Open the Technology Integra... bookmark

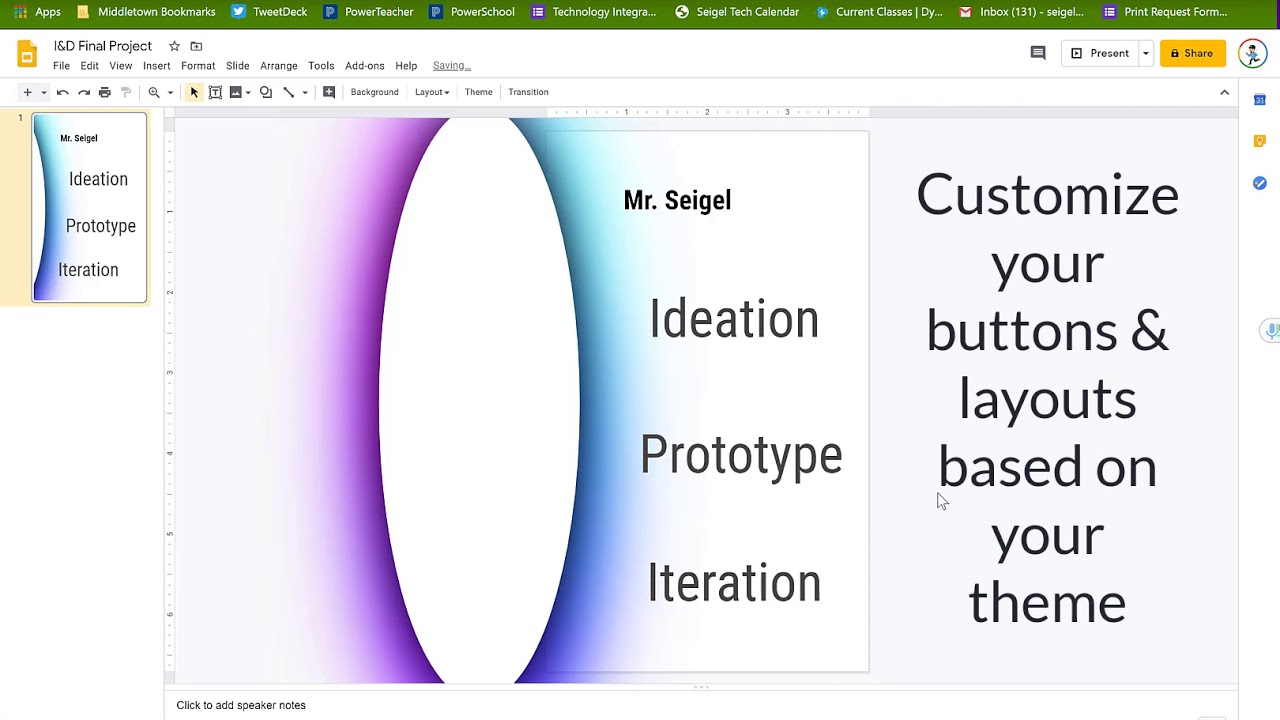(x=594, y=12)
